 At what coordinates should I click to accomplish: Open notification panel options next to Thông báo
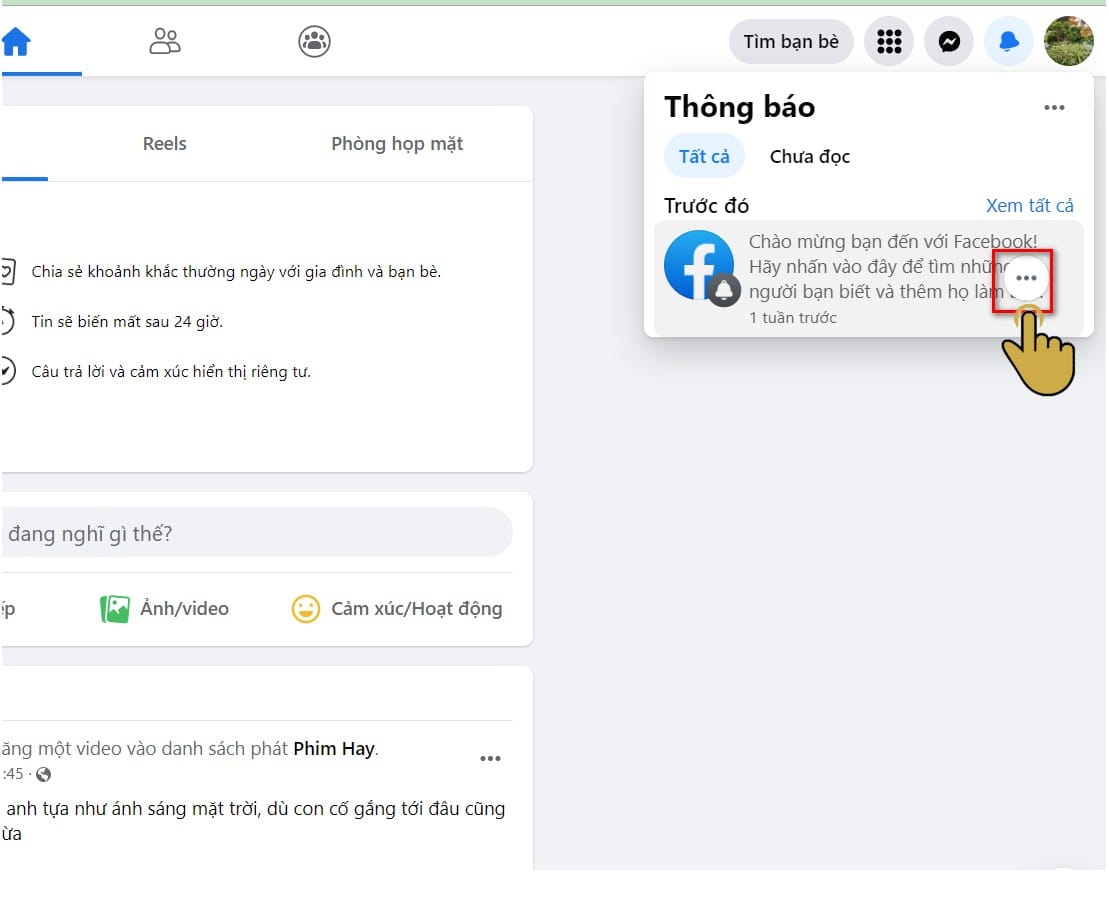[1054, 108]
